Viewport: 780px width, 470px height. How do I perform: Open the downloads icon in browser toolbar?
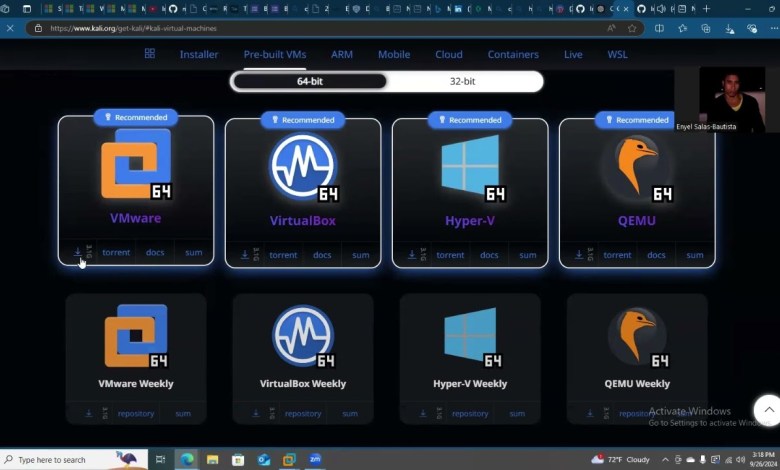[729, 29]
